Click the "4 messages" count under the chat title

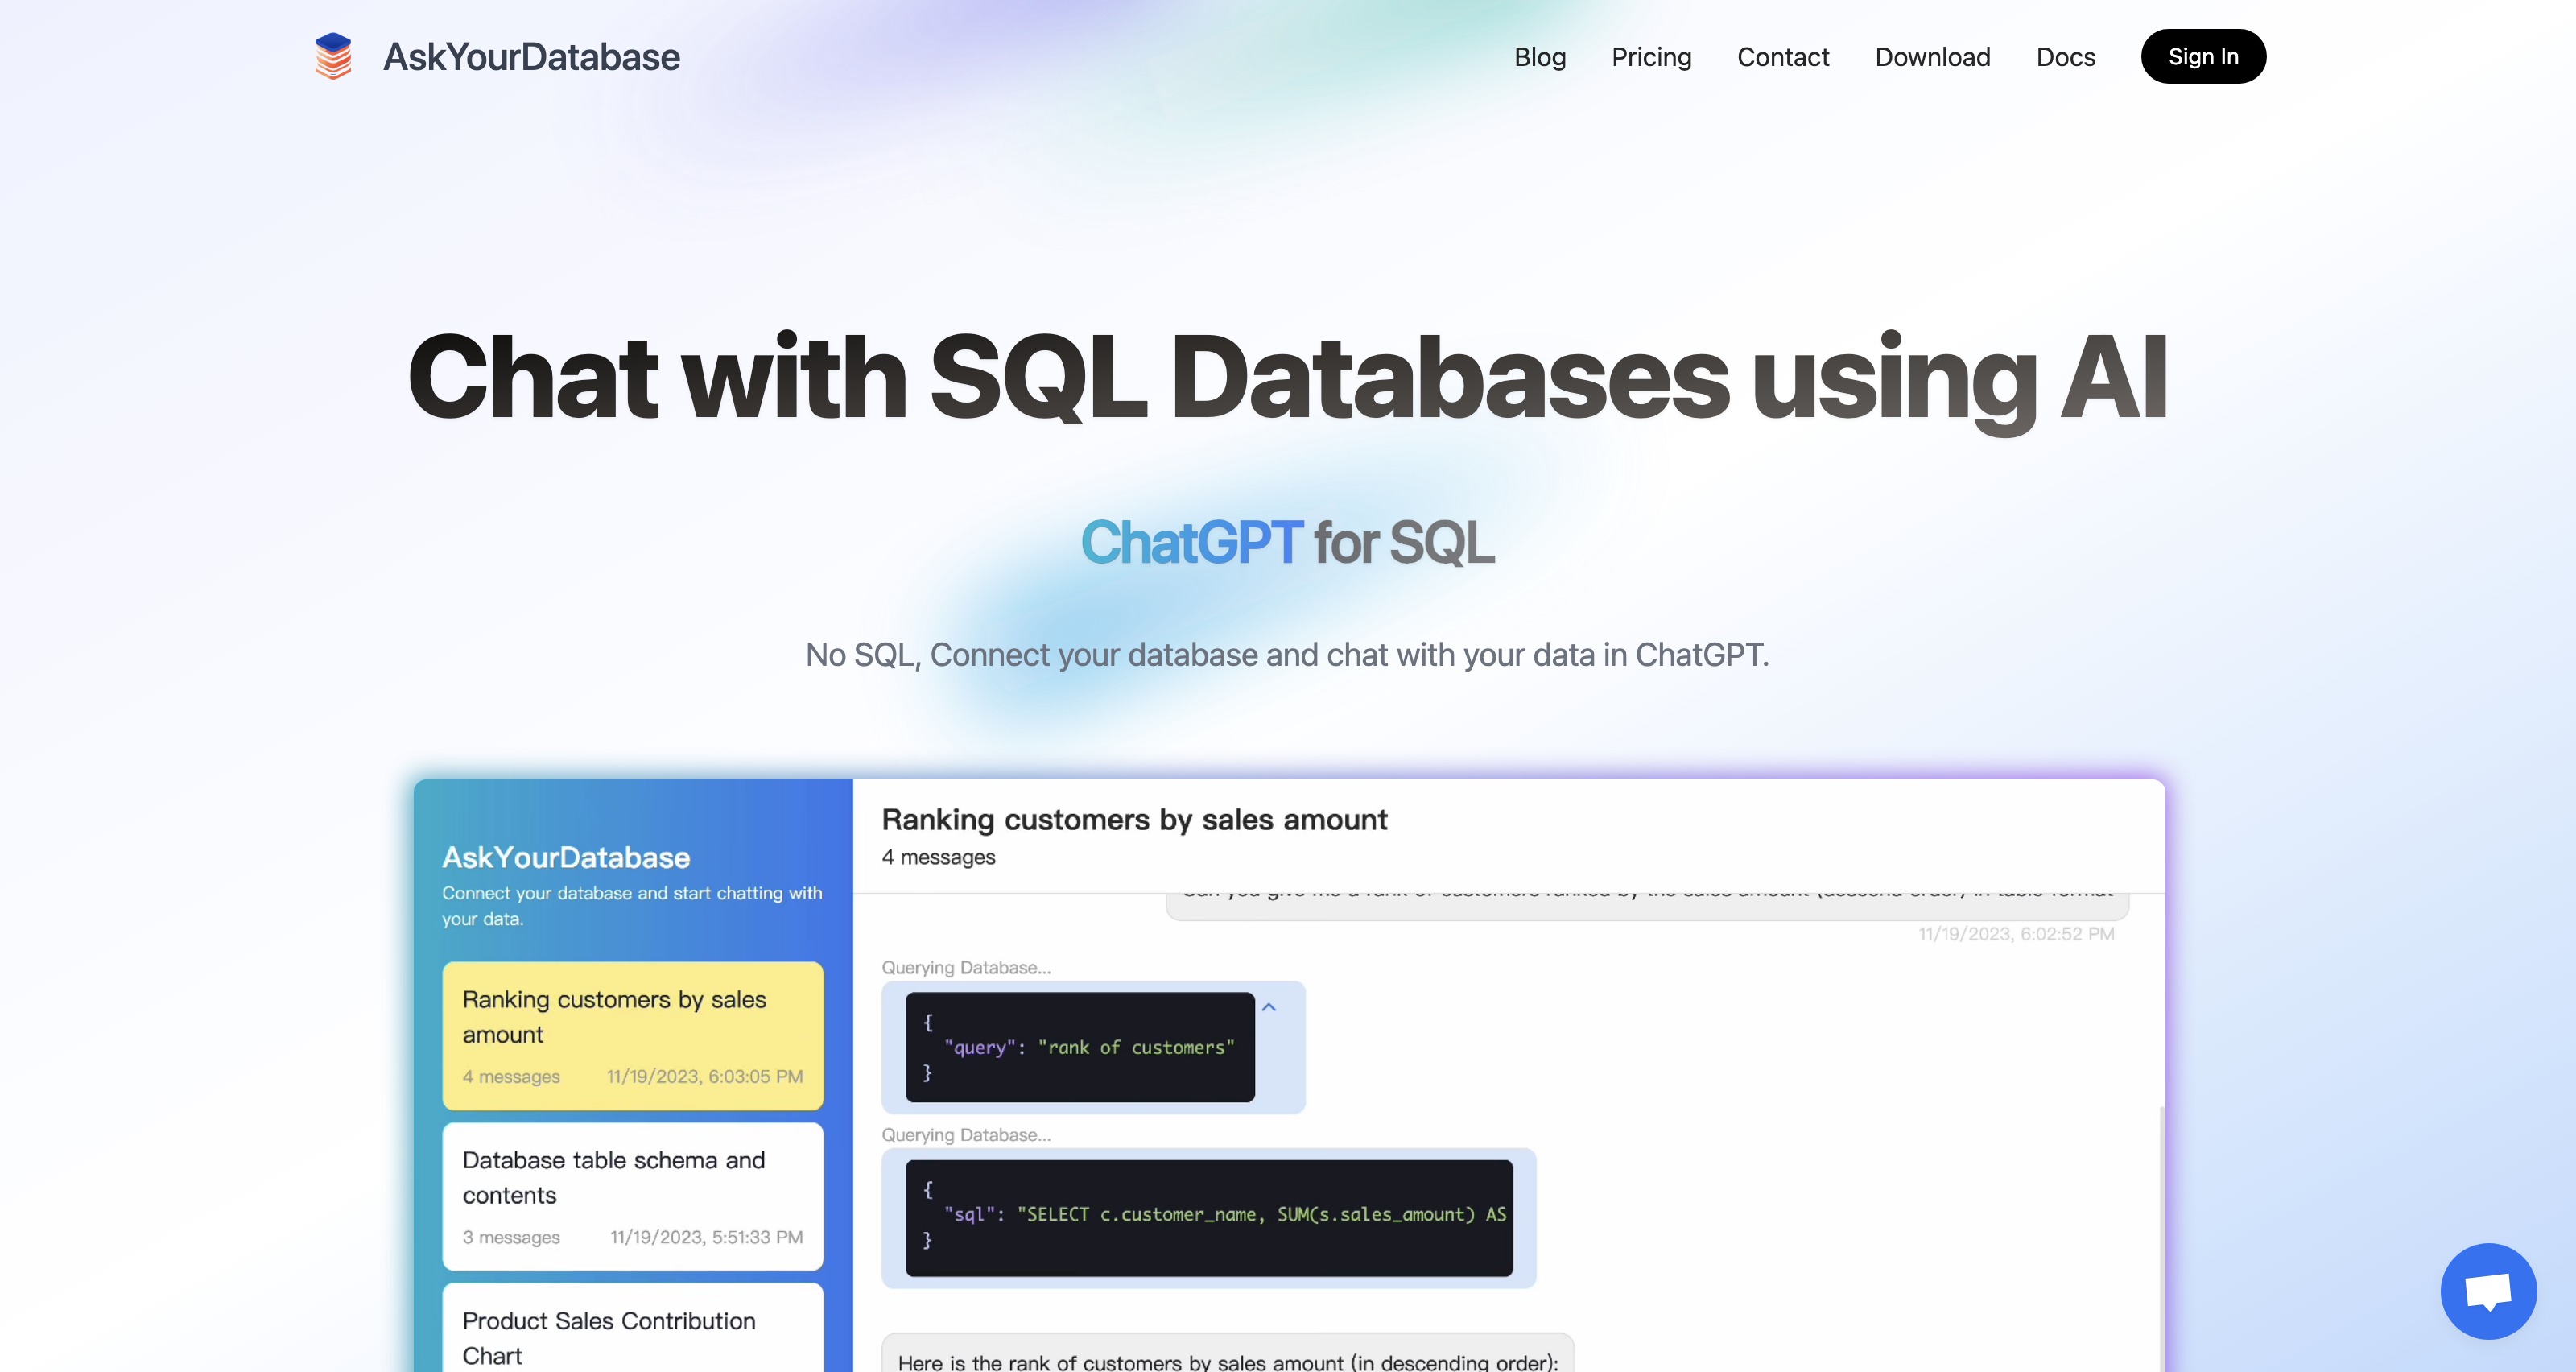(938, 857)
